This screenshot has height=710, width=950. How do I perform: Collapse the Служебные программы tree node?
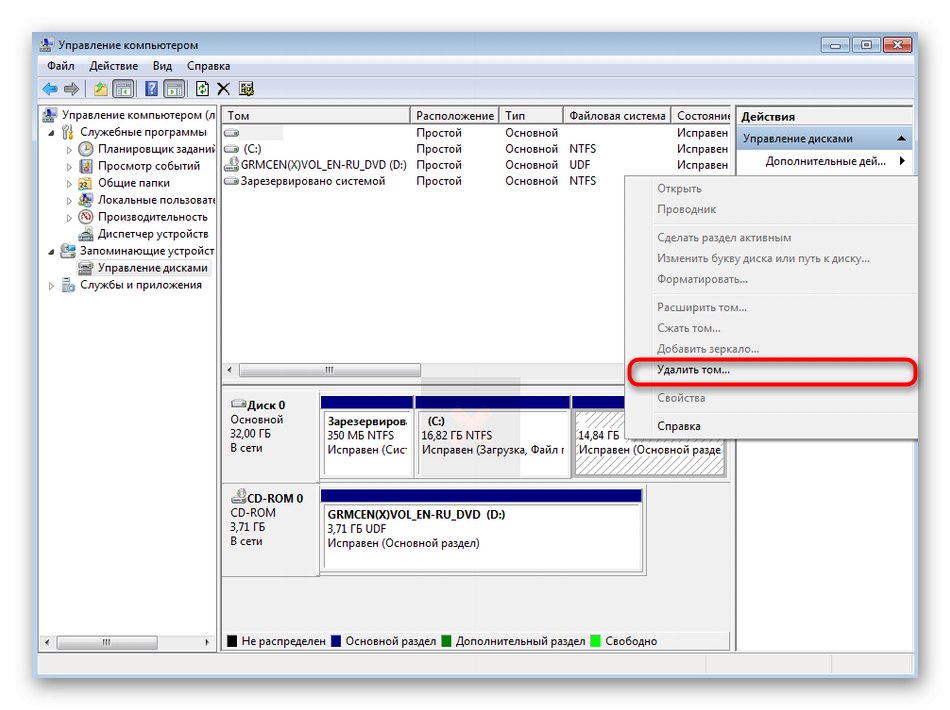[x=51, y=133]
